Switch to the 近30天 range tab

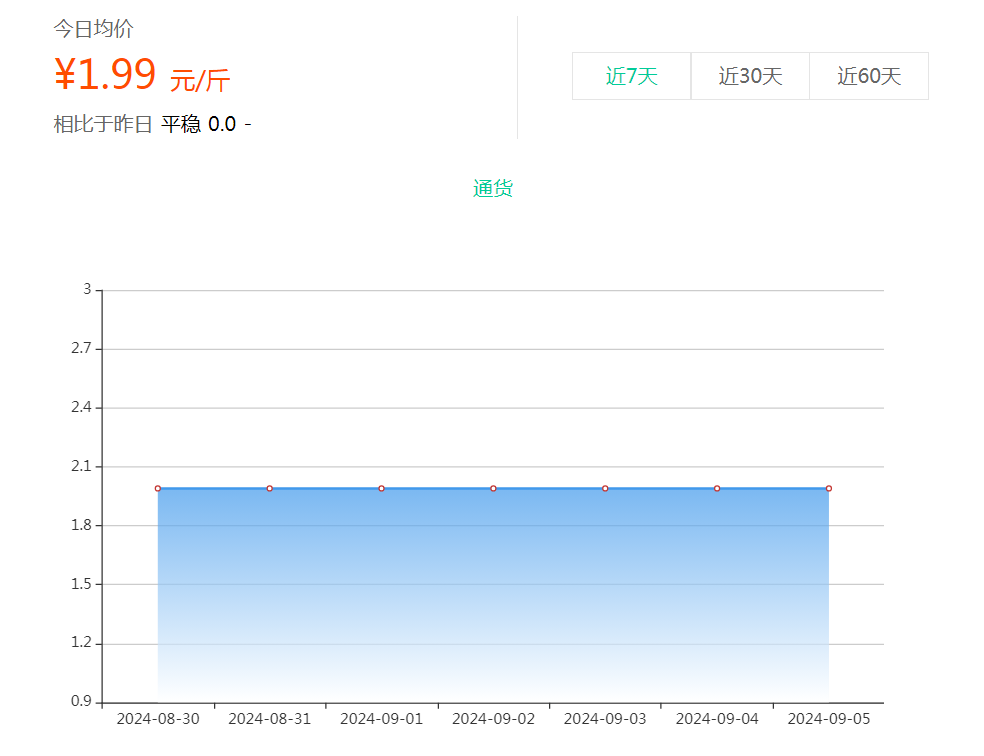tap(750, 76)
